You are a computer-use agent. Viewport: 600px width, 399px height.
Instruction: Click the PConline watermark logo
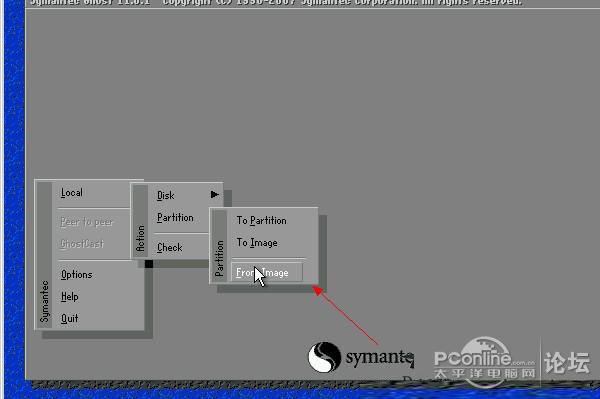pyautogui.click(x=484, y=361)
